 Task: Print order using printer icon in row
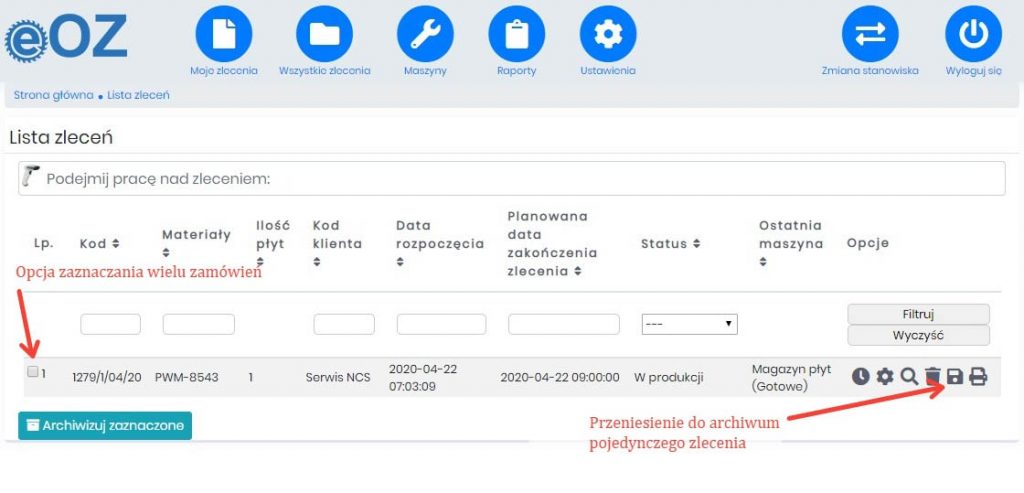[x=978, y=376]
